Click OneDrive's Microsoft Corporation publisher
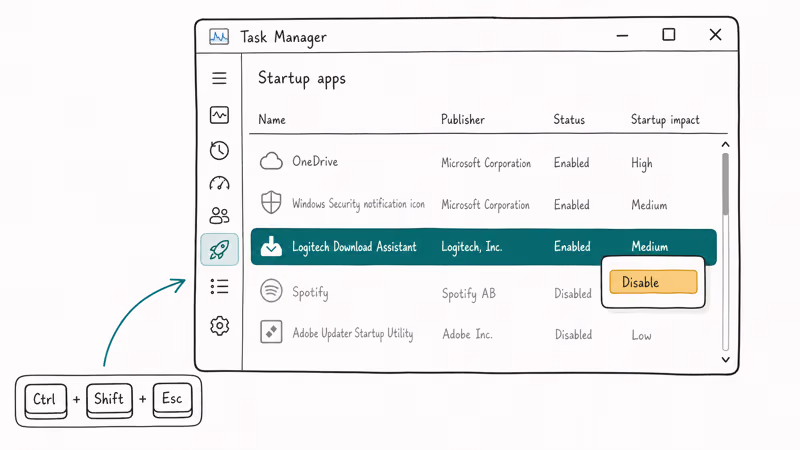Screen dimensions: 800x450 (486, 163)
